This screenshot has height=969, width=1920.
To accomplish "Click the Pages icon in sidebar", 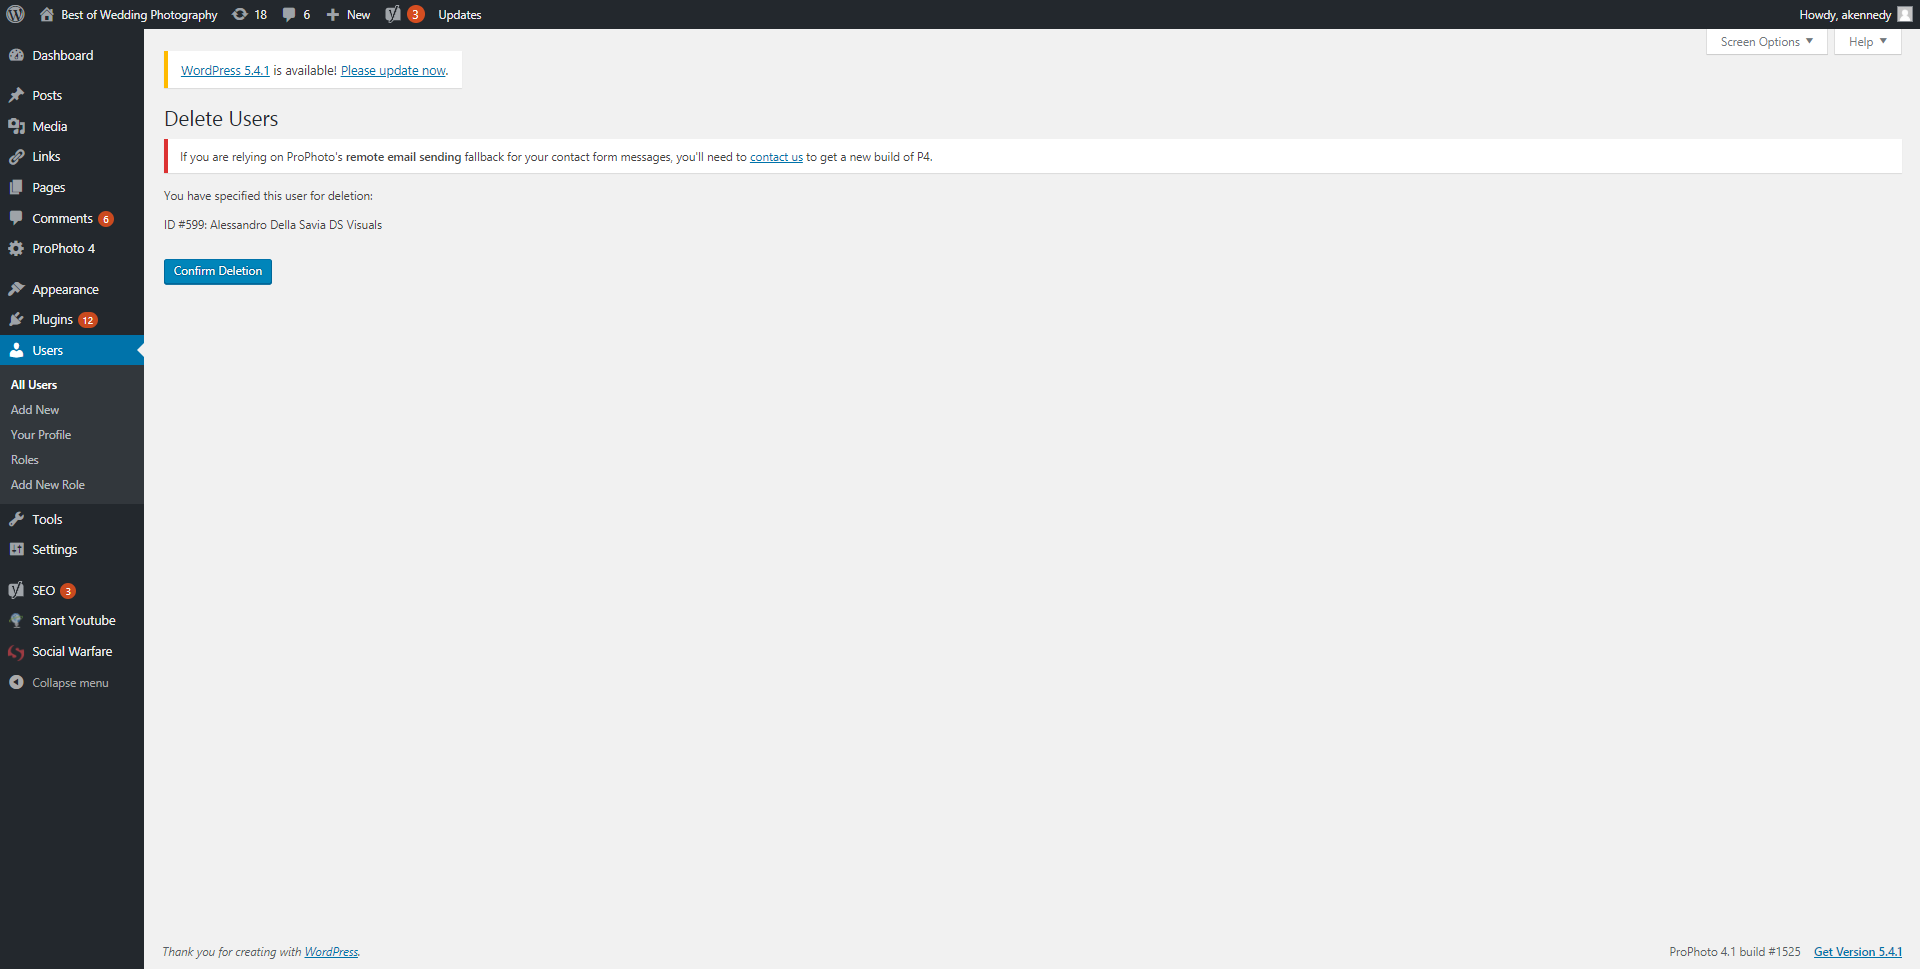I will (x=16, y=187).
